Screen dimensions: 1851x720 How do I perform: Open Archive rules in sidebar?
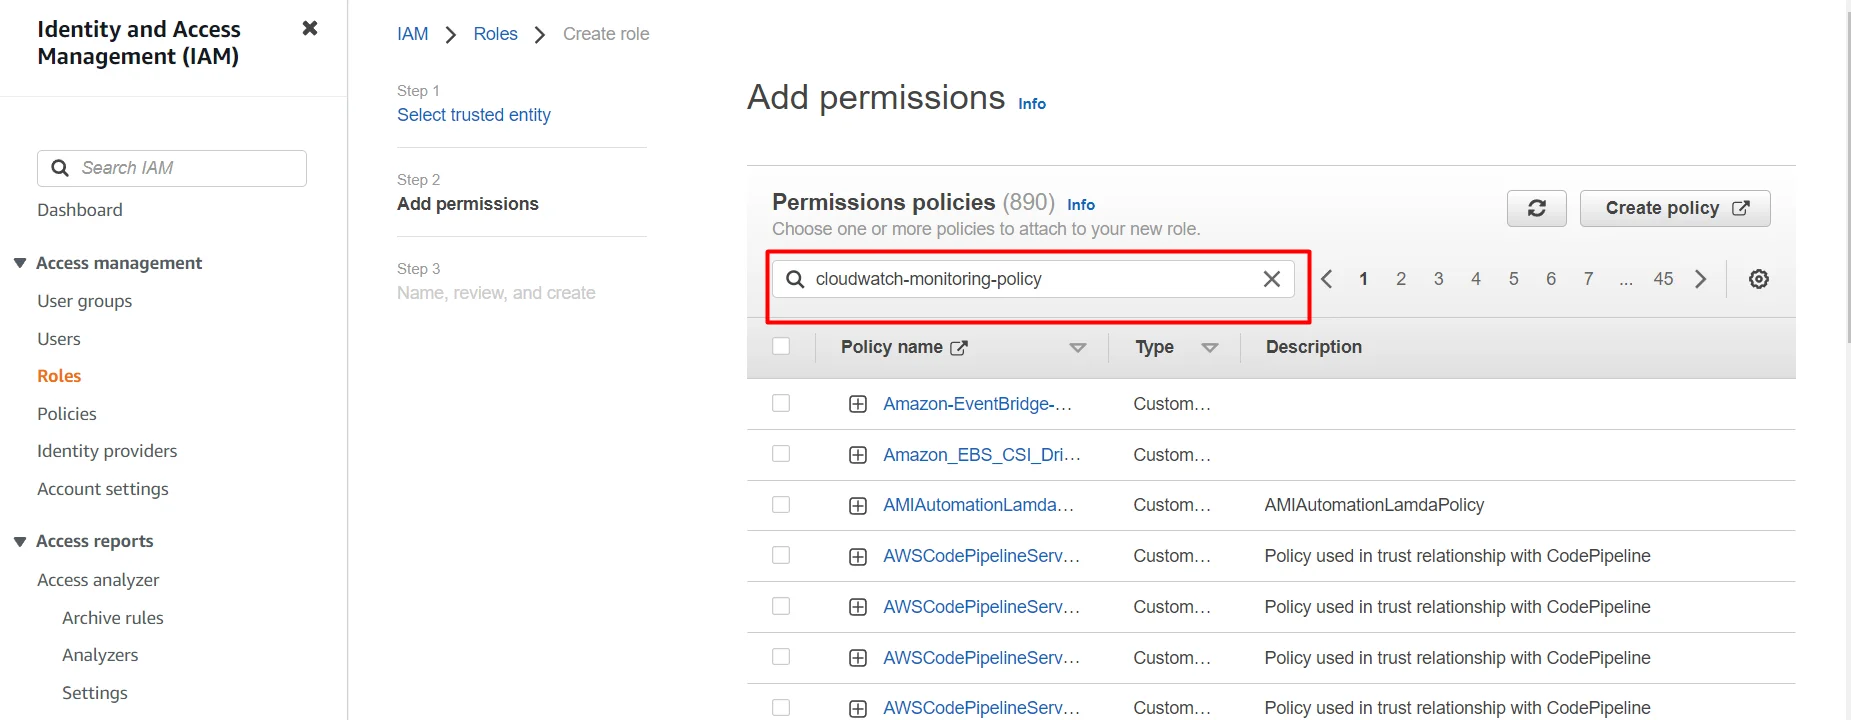point(113,618)
